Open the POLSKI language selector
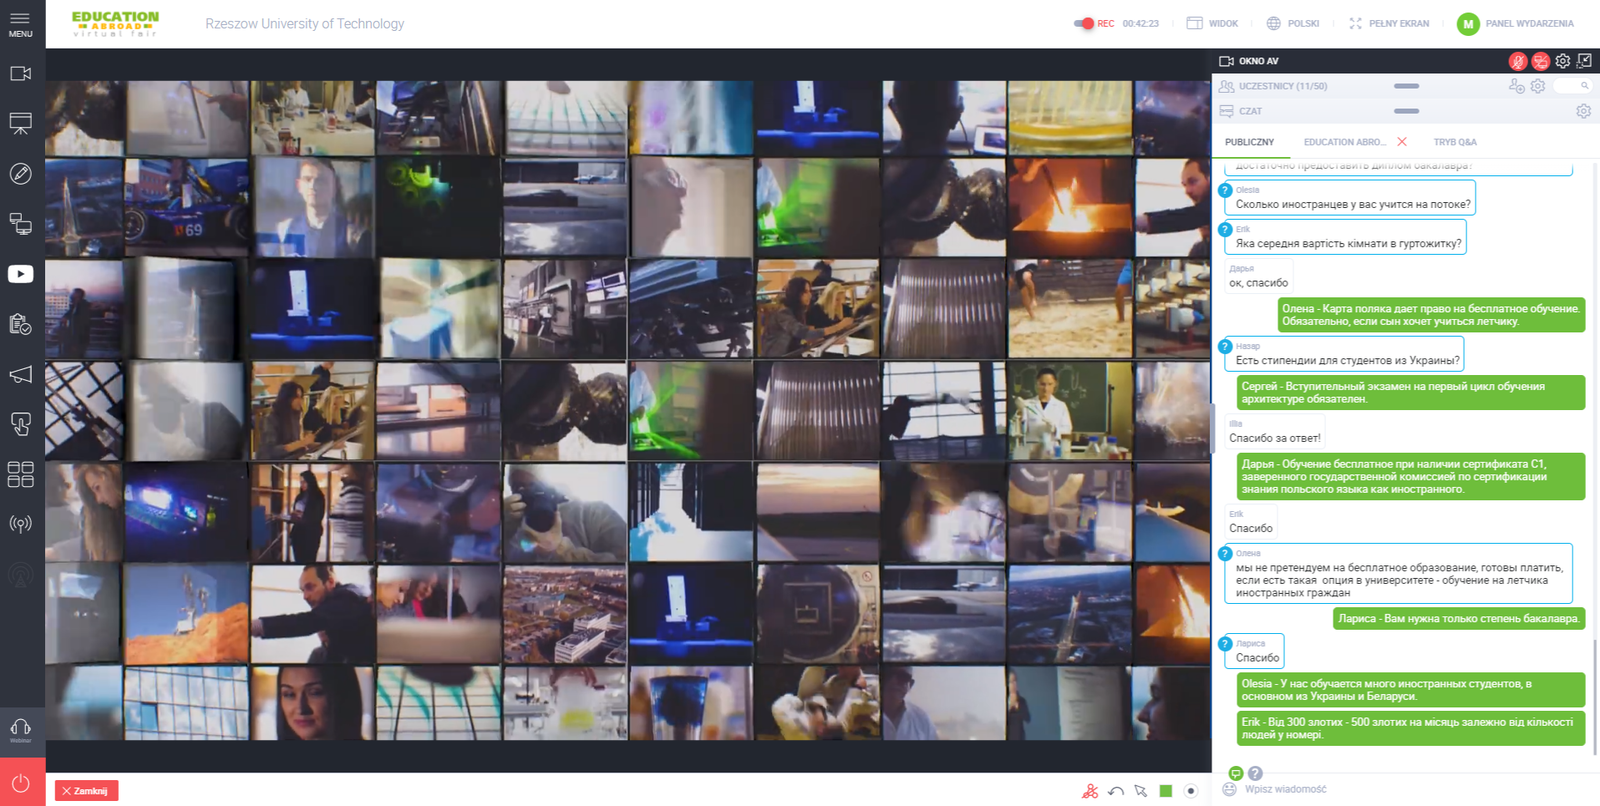Screen dimensions: 1600x806 tap(1293, 23)
